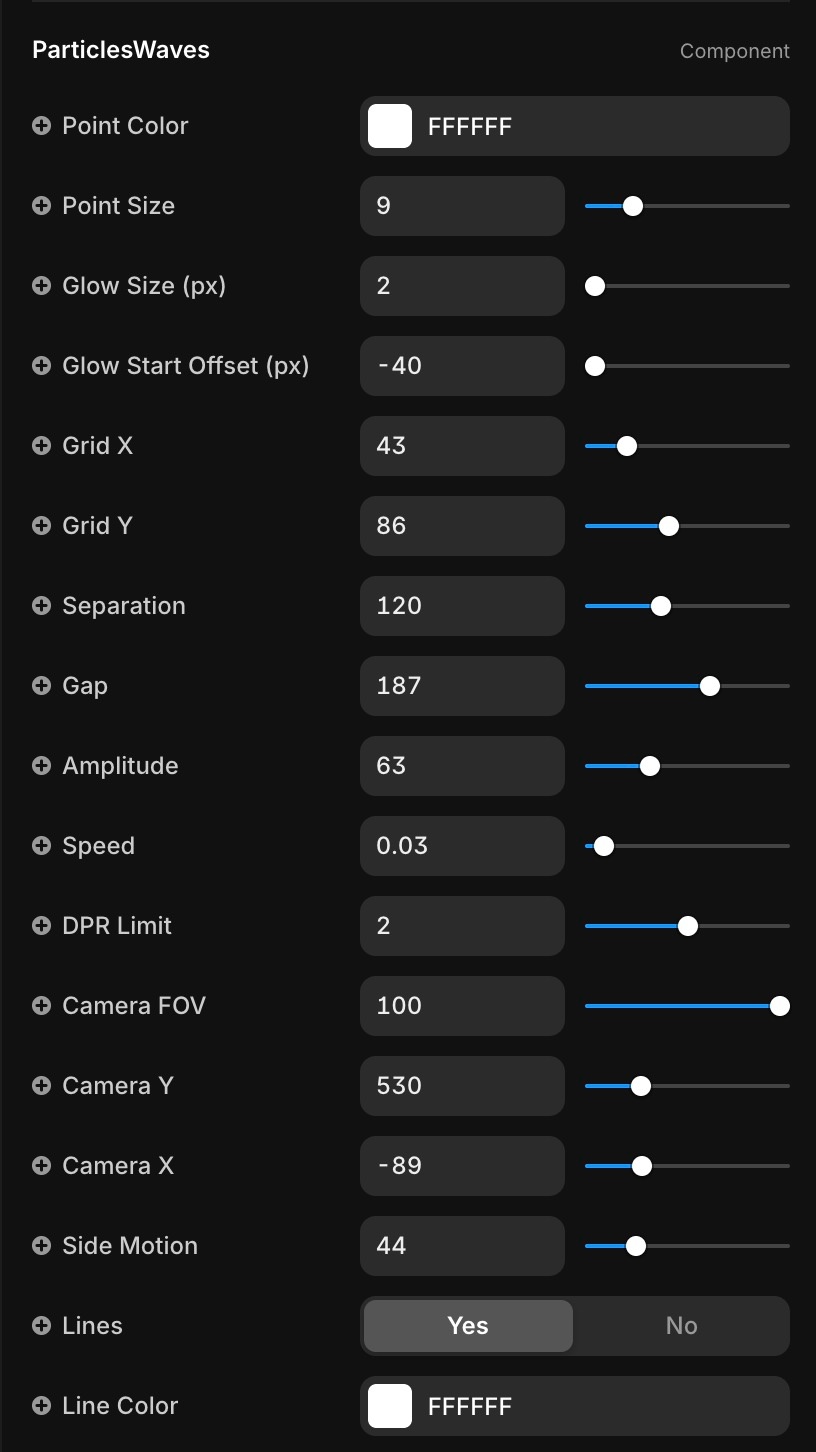Click the plus icon beside Point Color

[41, 126]
